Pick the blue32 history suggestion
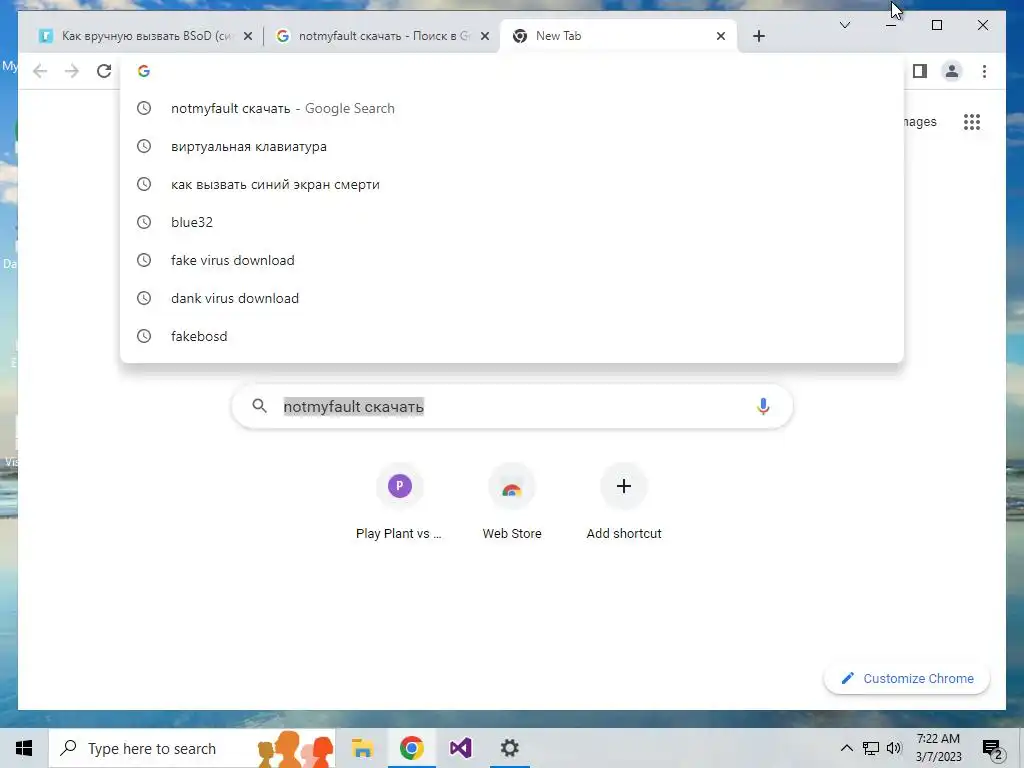 tap(512, 222)
